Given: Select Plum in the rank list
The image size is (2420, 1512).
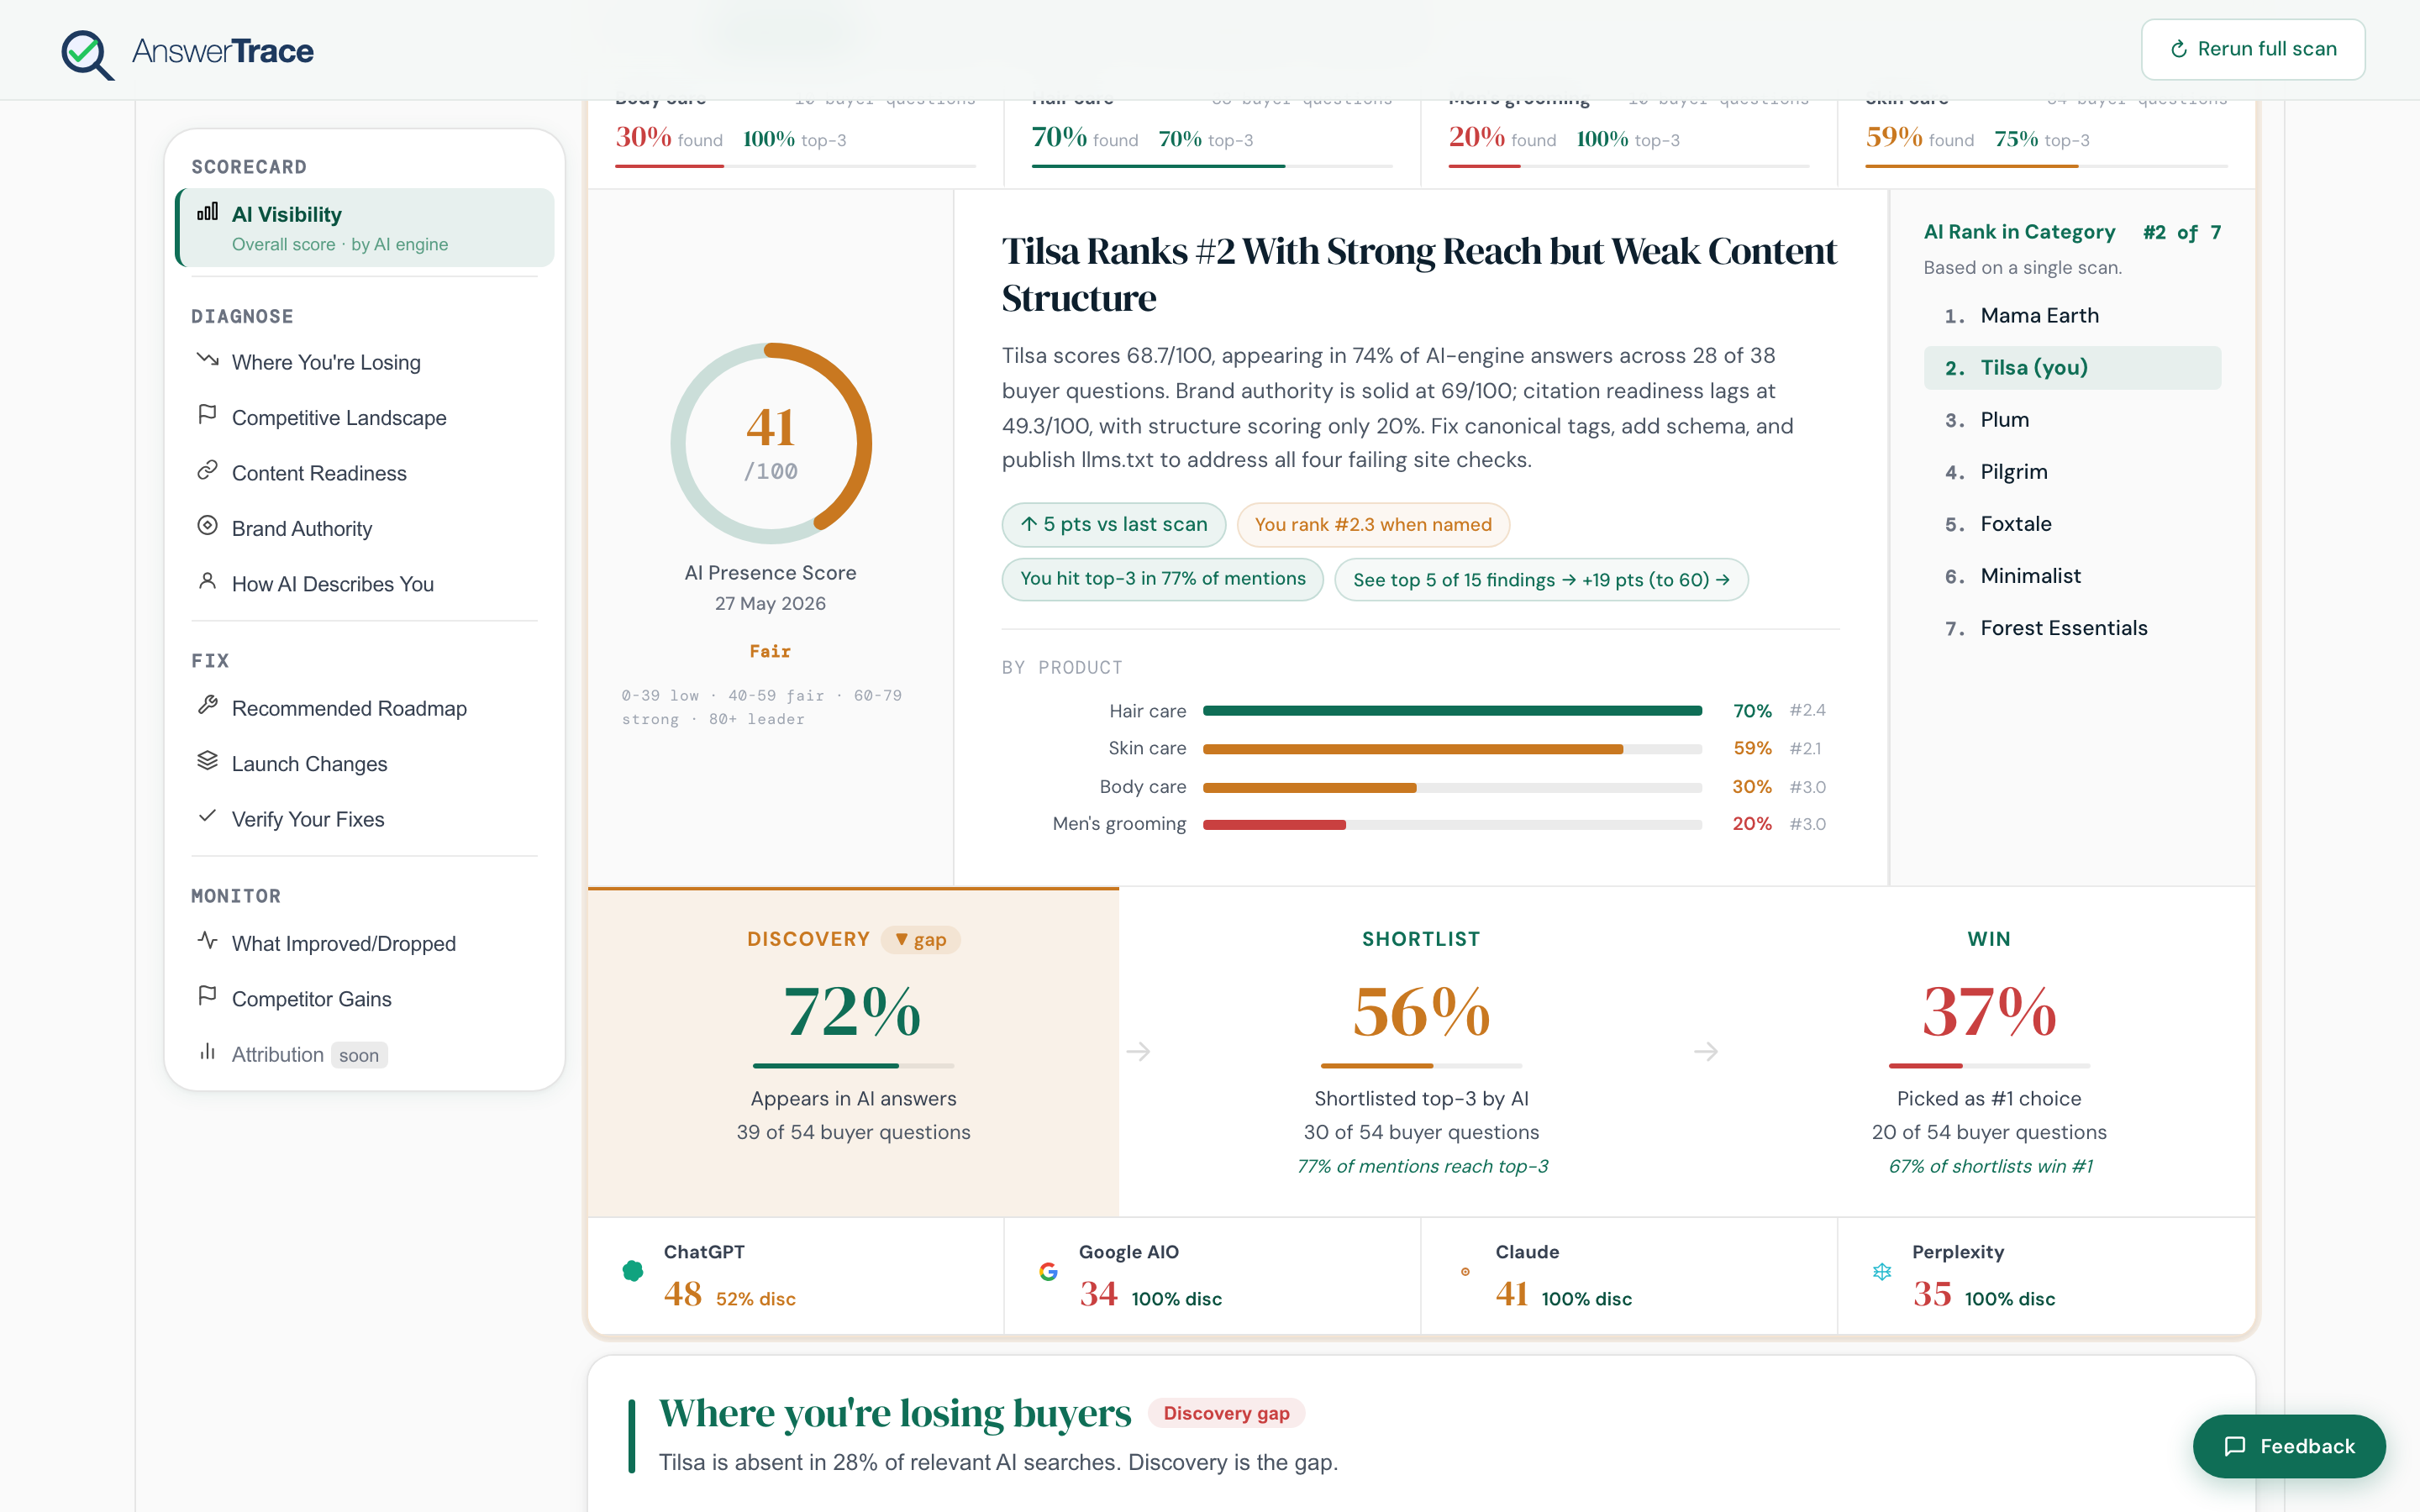Looking at the screenshot, I should 2072,420.
